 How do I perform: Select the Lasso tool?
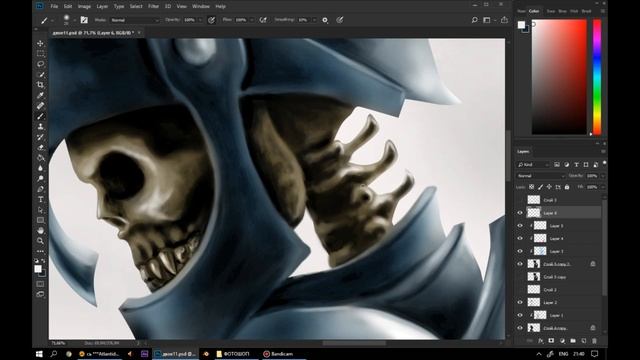coord(40,64)
